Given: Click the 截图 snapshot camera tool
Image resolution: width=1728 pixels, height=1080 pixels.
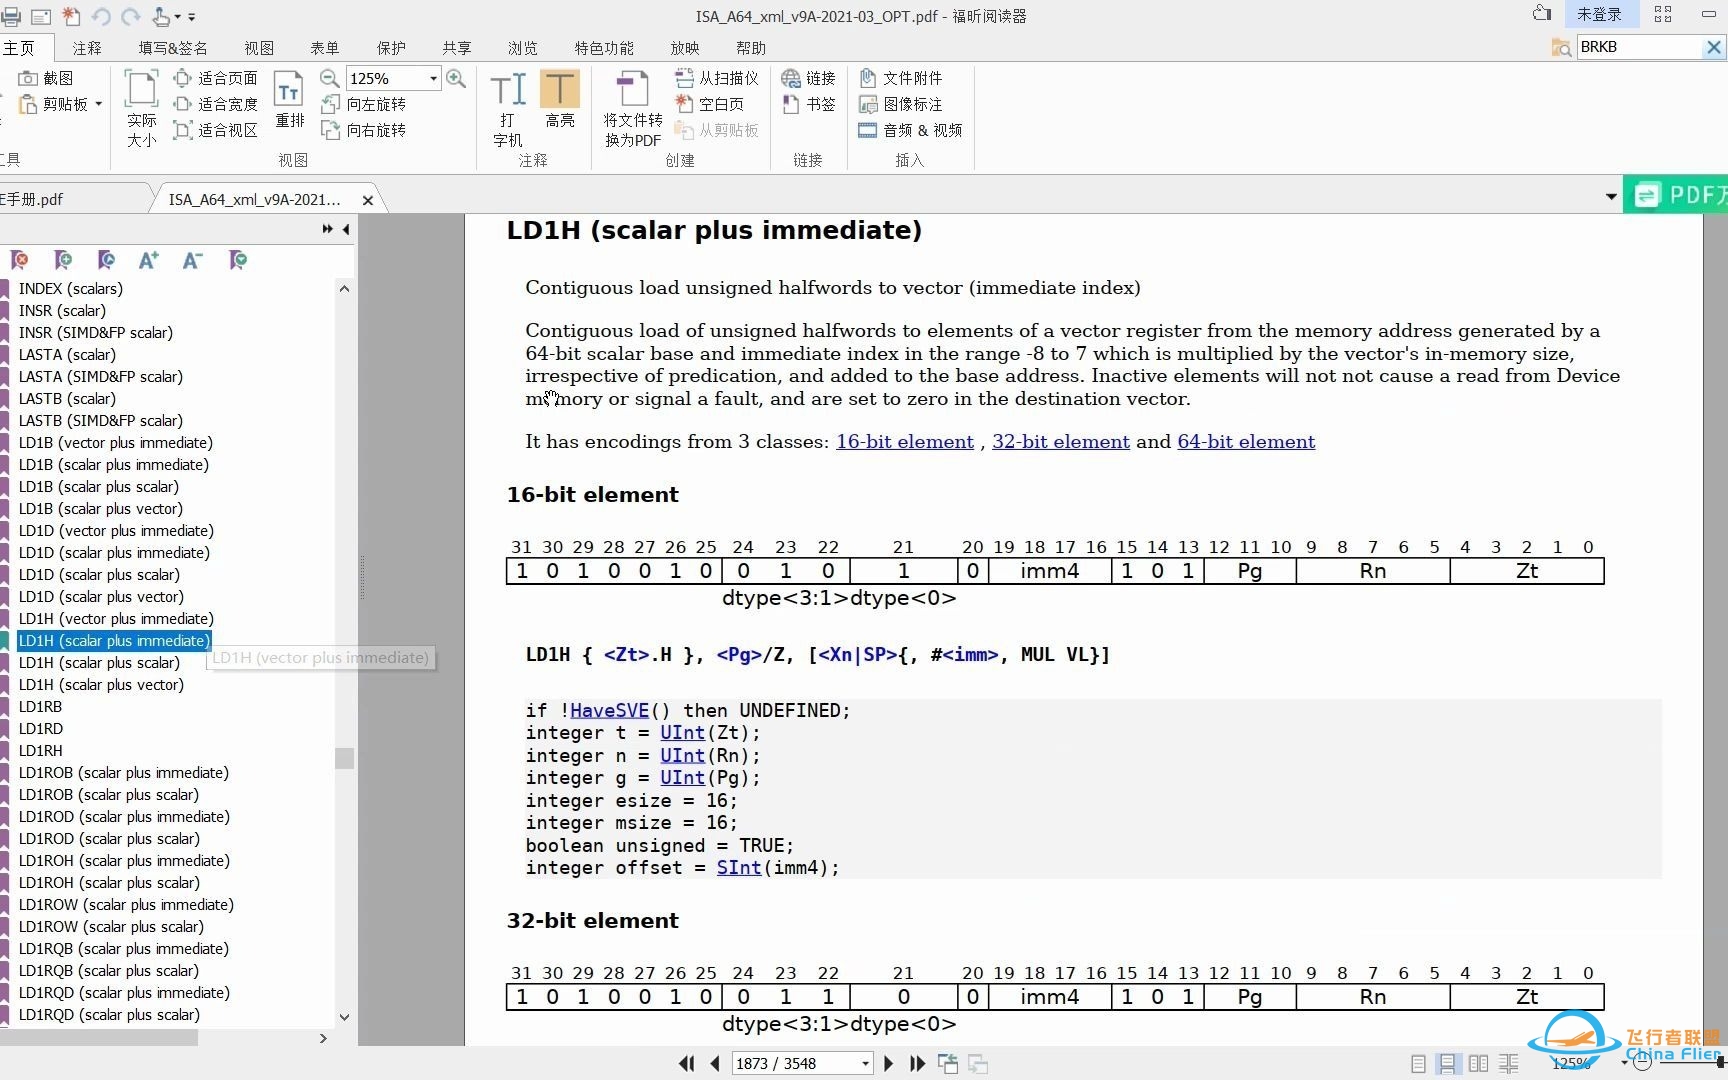Looking at the screenshot, I should click(46, 78).
